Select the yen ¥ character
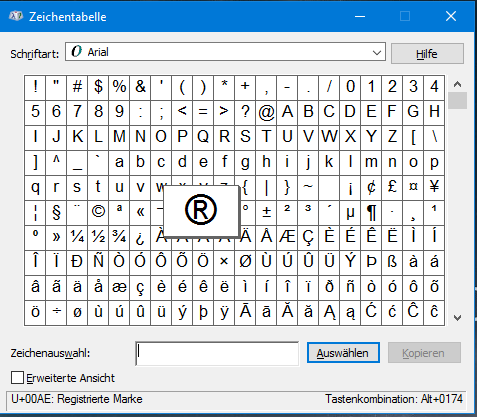Image resolution: width=477 pixels, height=417 pixels. click(x=434, y=188)
